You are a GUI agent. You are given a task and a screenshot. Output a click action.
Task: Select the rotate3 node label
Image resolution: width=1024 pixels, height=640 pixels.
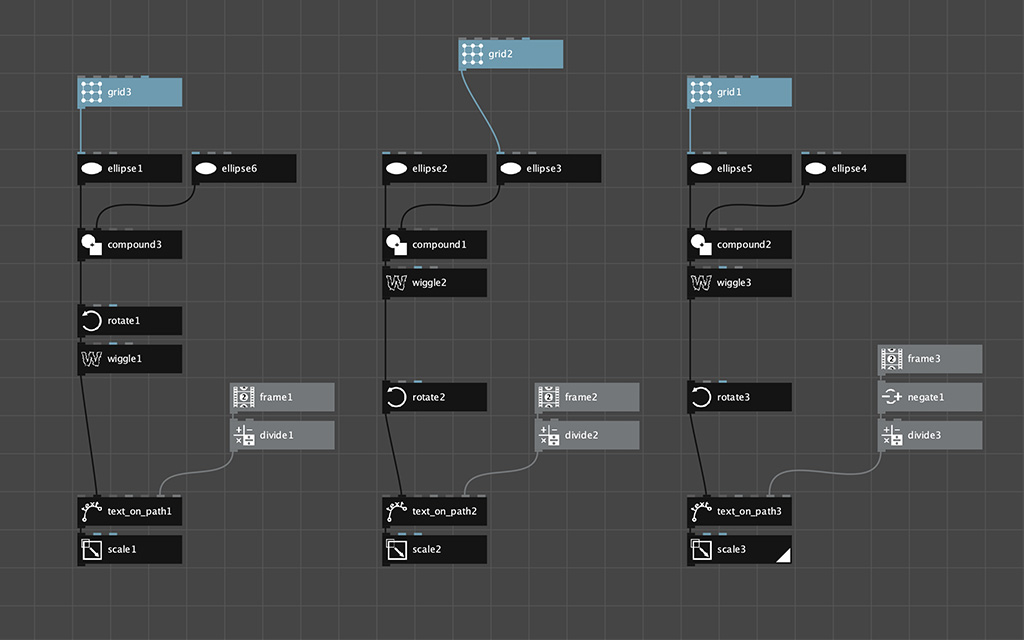click(733, 397)
